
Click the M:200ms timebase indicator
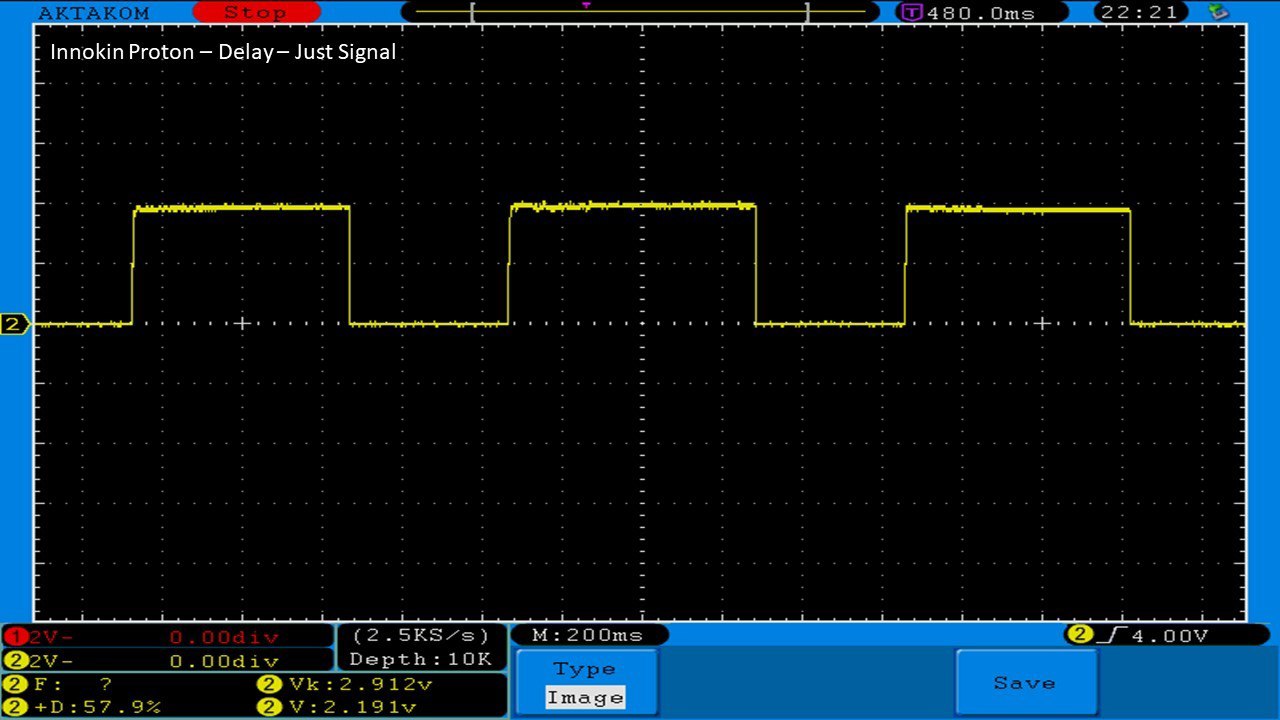pyautogui.click(x=588, y=635)
